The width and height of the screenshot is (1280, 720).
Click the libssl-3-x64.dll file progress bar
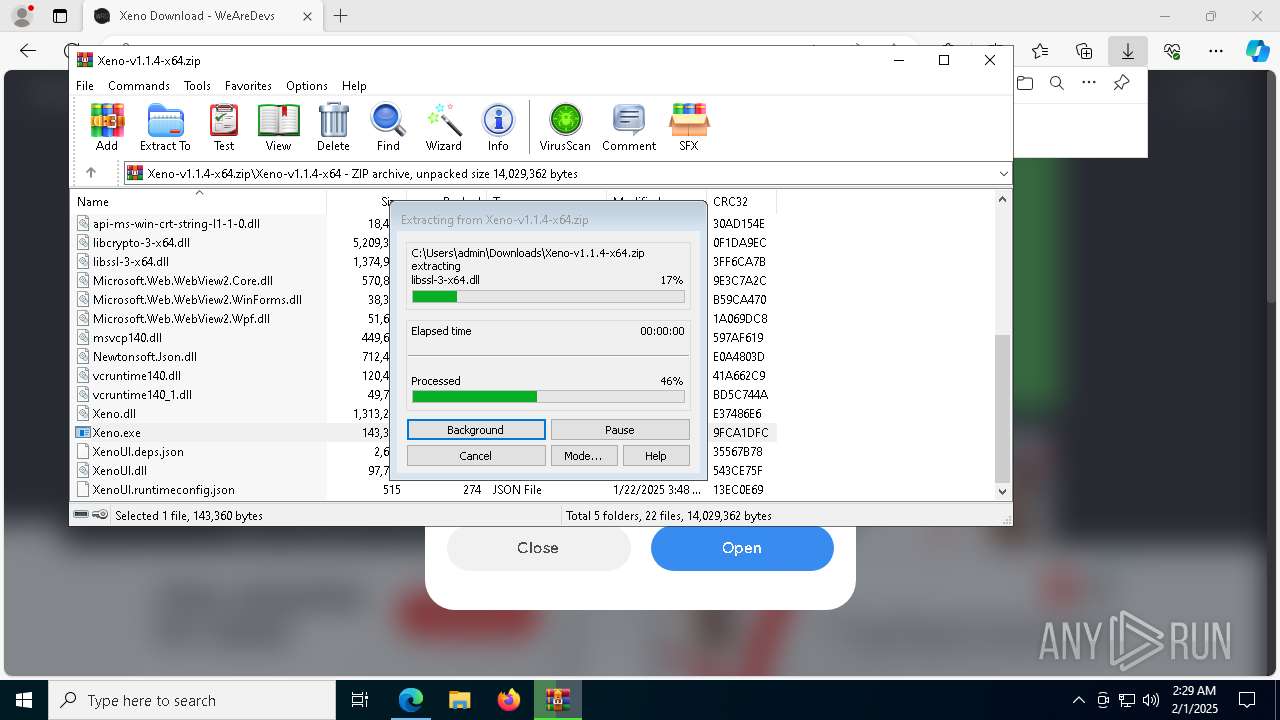coord(548,297)
